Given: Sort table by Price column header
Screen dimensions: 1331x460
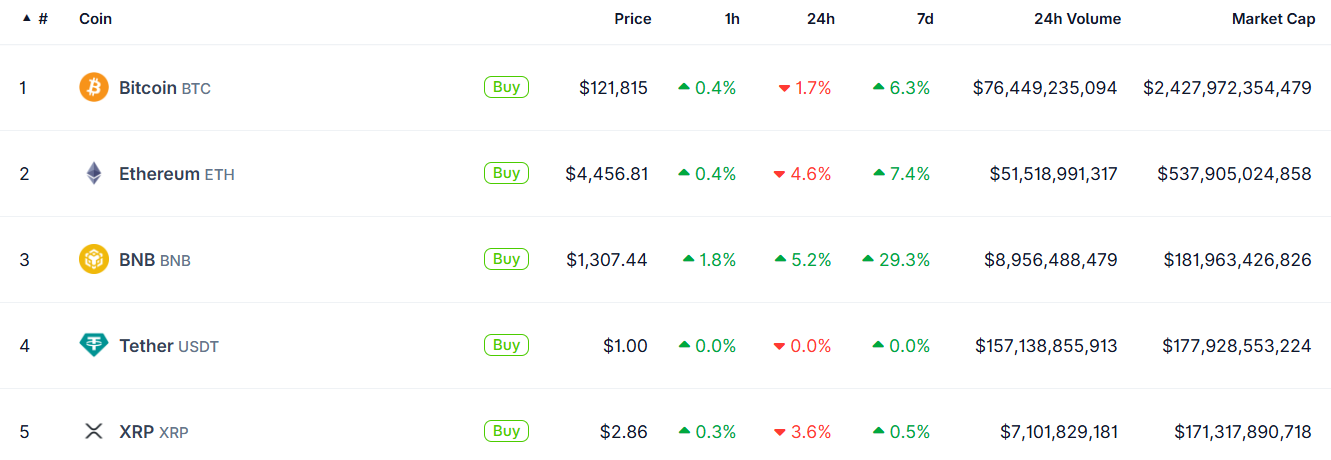Looking at the screenshot, I should click(x=632, y=19).
